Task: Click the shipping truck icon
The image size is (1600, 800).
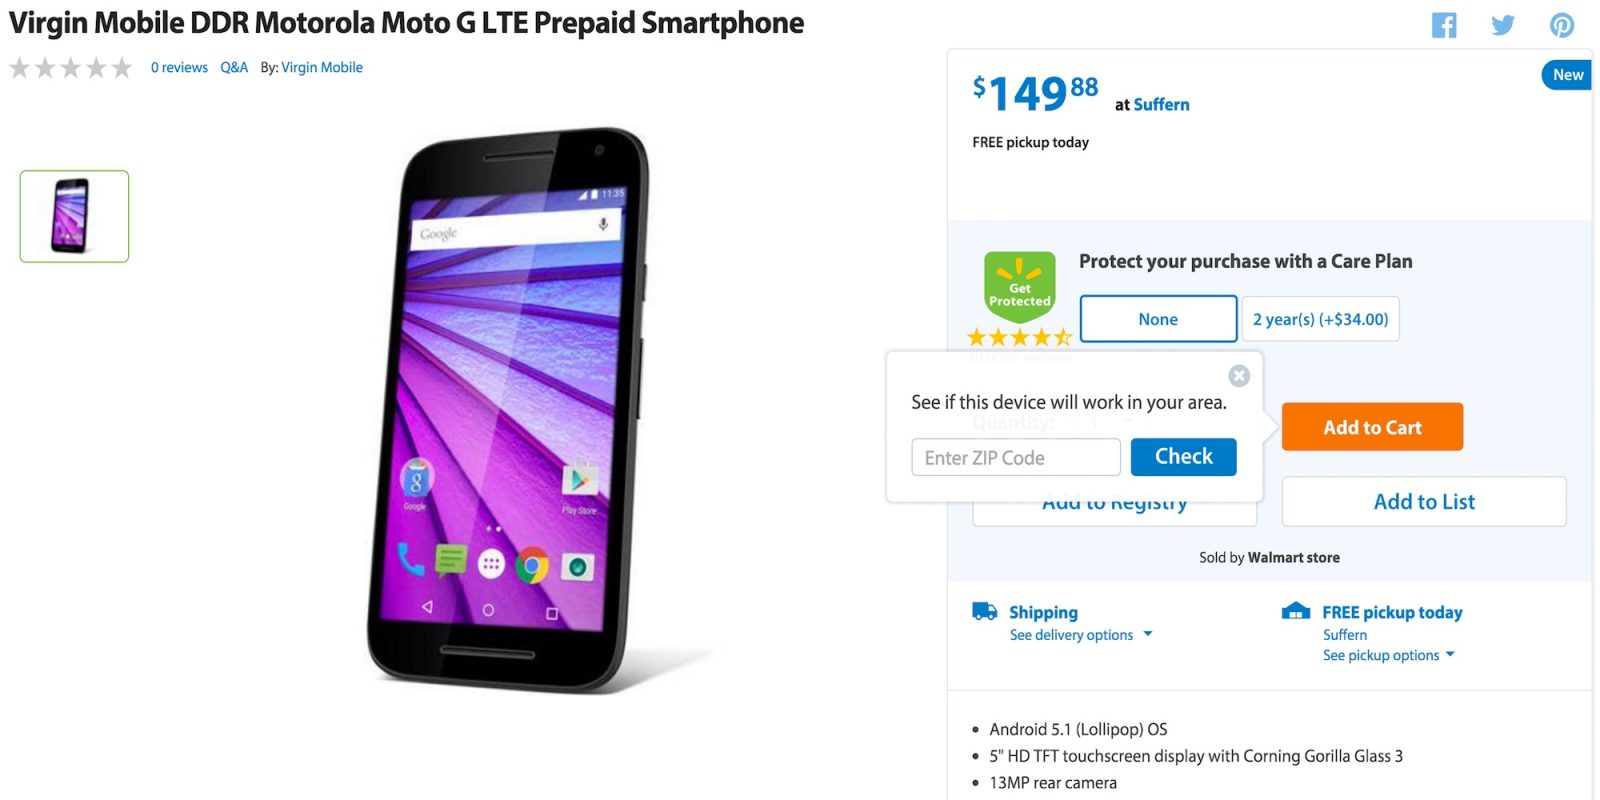Action: (x=984, y=611)
